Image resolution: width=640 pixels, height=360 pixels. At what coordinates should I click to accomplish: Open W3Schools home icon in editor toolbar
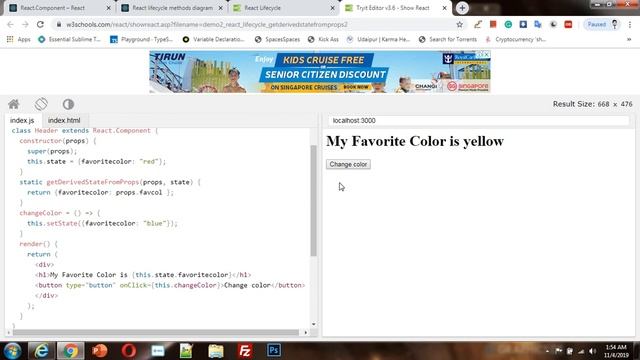tap(14, 104)
